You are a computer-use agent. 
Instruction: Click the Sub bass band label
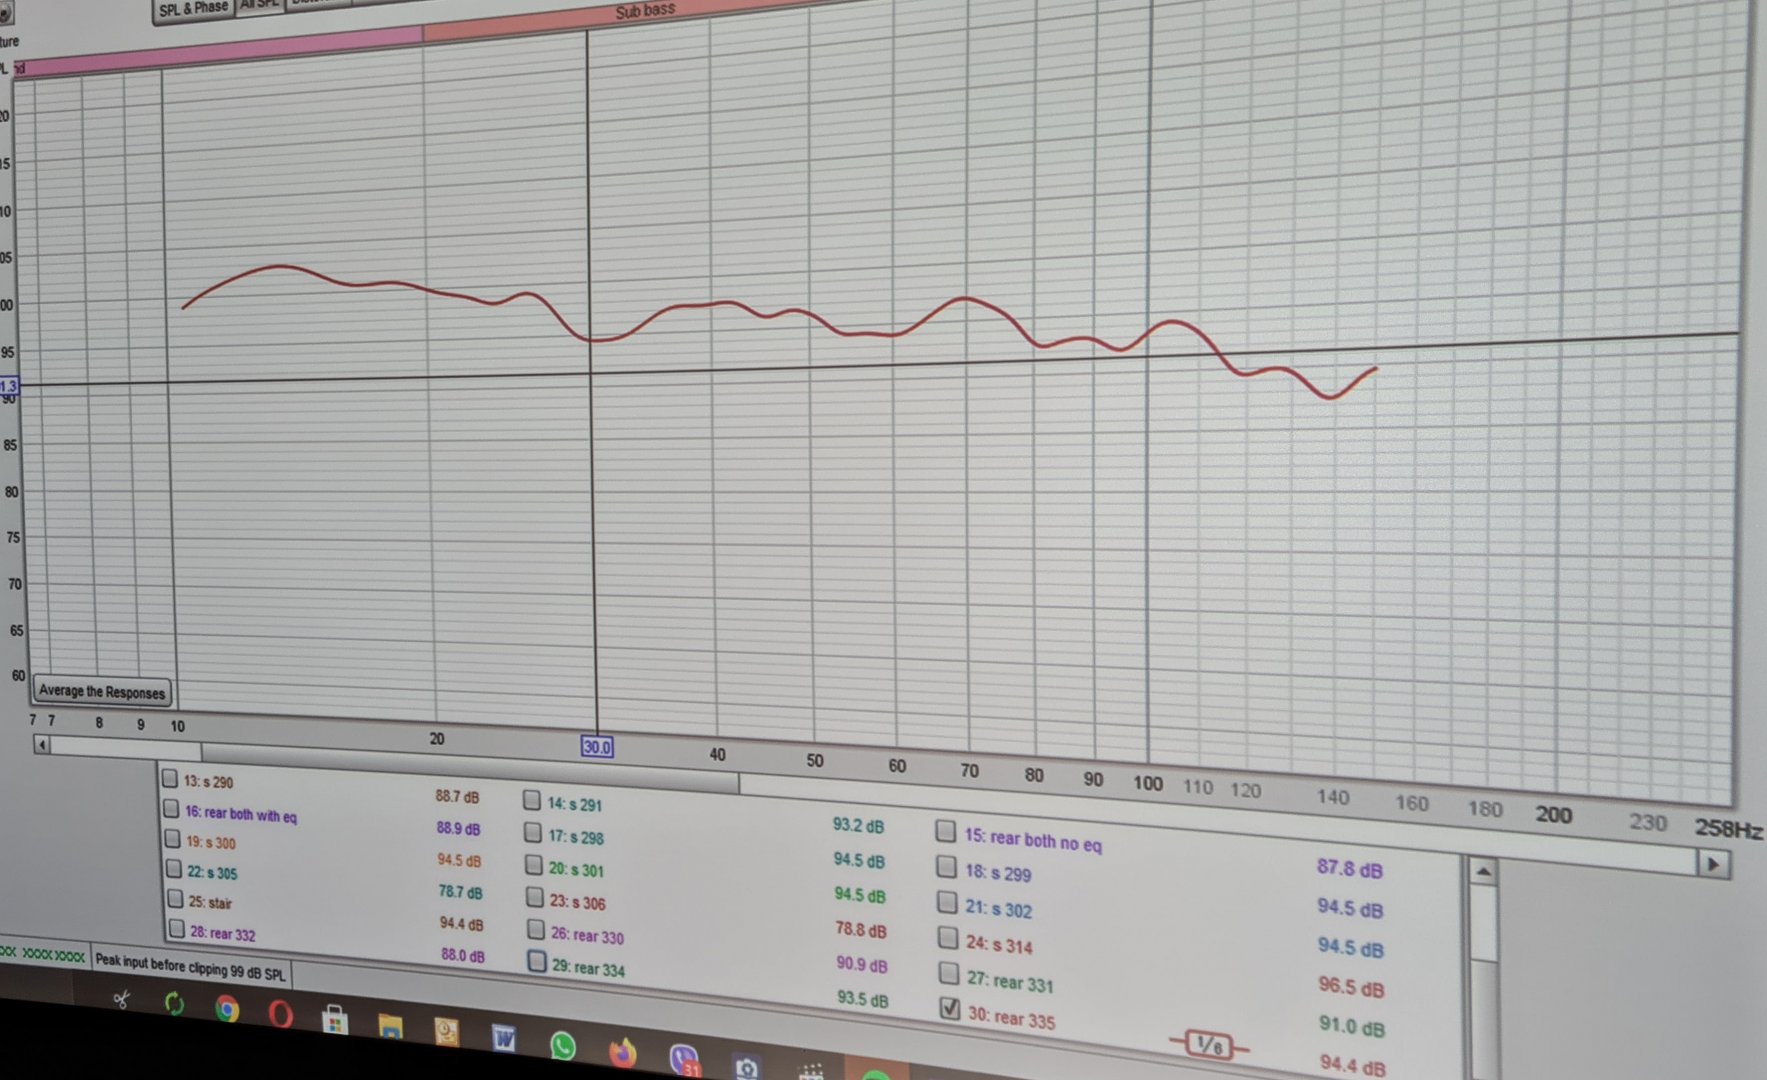click(645, 12)
